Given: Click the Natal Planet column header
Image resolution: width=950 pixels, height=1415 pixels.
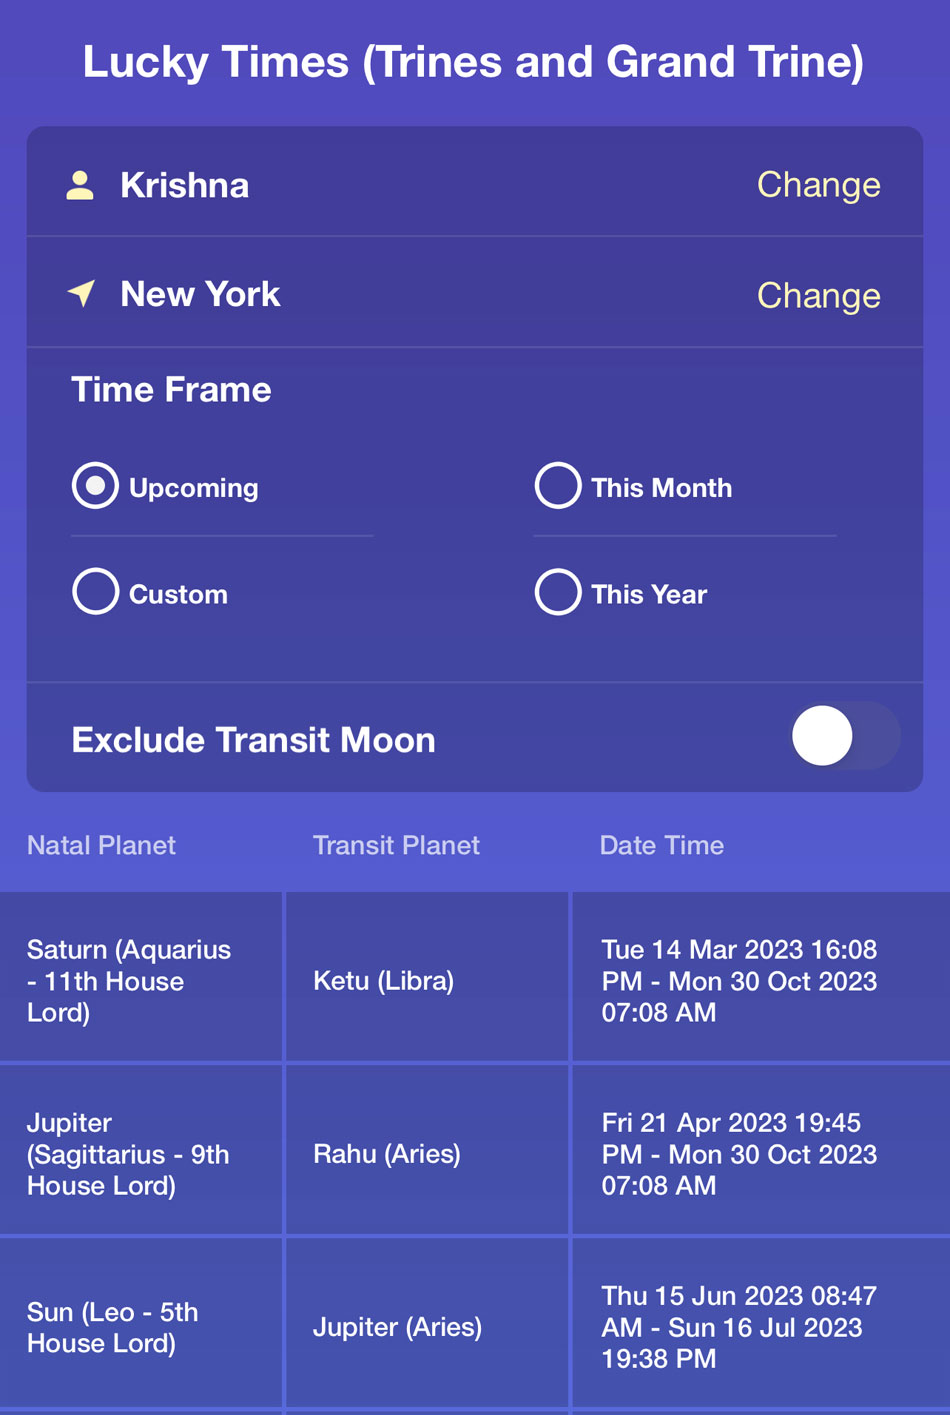Looking at the screenshot, I should 102,845.
